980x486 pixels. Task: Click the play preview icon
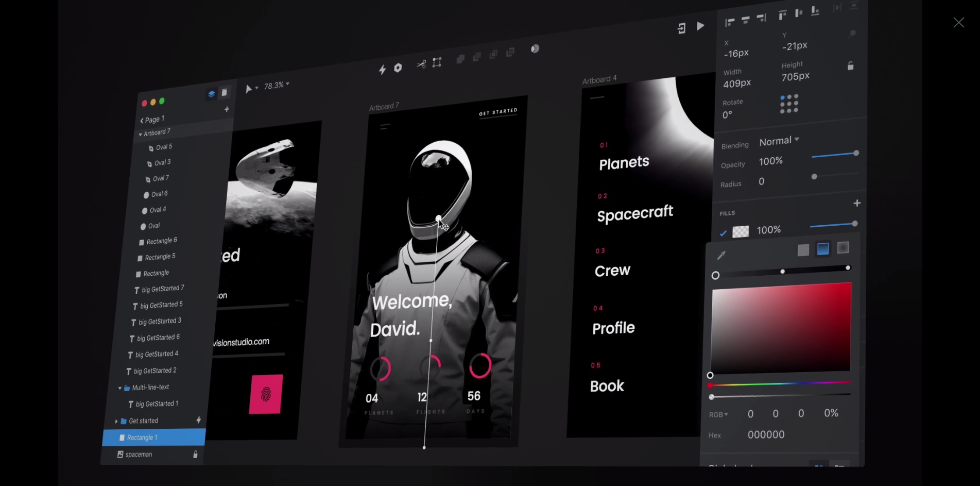(x=700, y=26)
